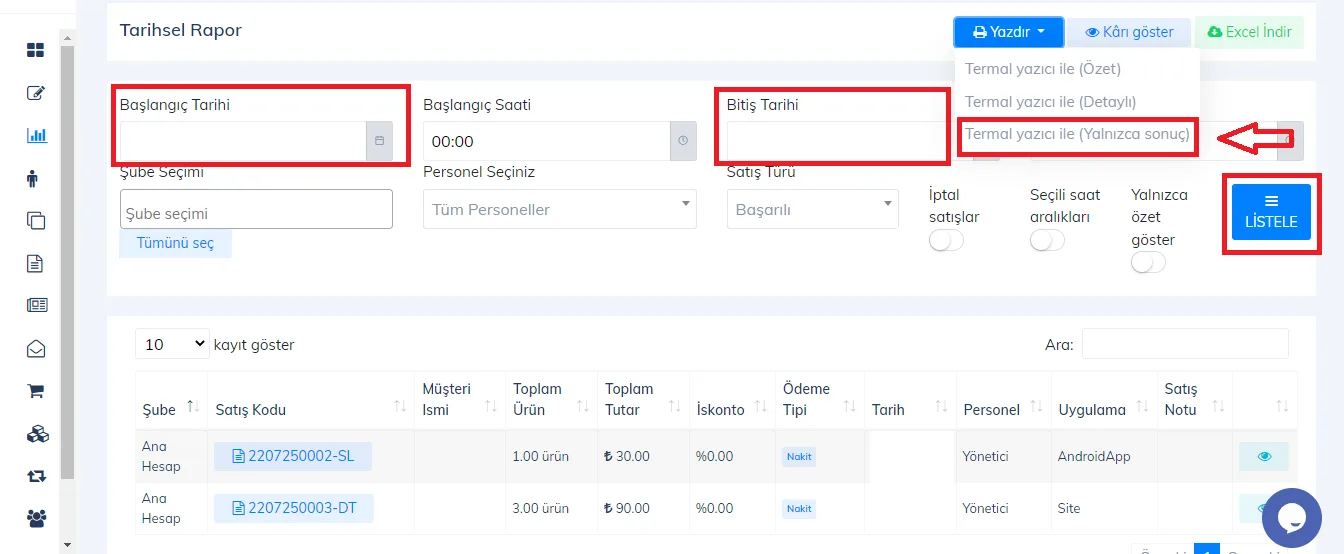Click the Başlangıç Tarihi date input
This screenshot has height=554, width=1344.
[243, 141]
